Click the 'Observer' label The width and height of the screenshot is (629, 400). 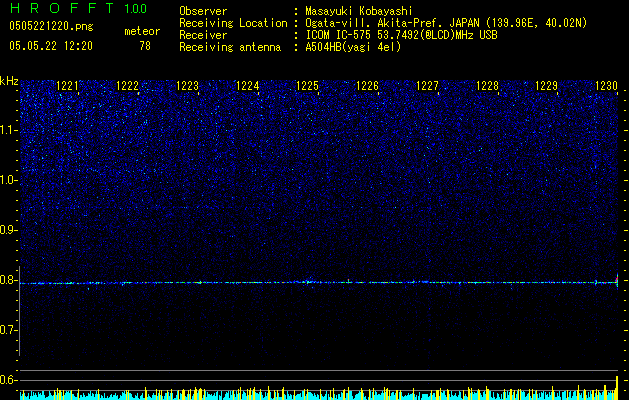[203, 11]
